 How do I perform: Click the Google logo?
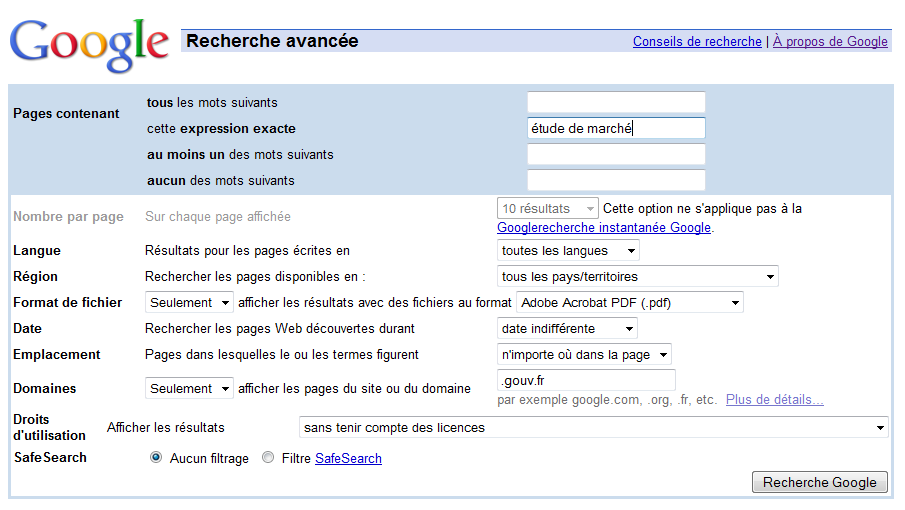pyautogui.click(x=89, y=45)
